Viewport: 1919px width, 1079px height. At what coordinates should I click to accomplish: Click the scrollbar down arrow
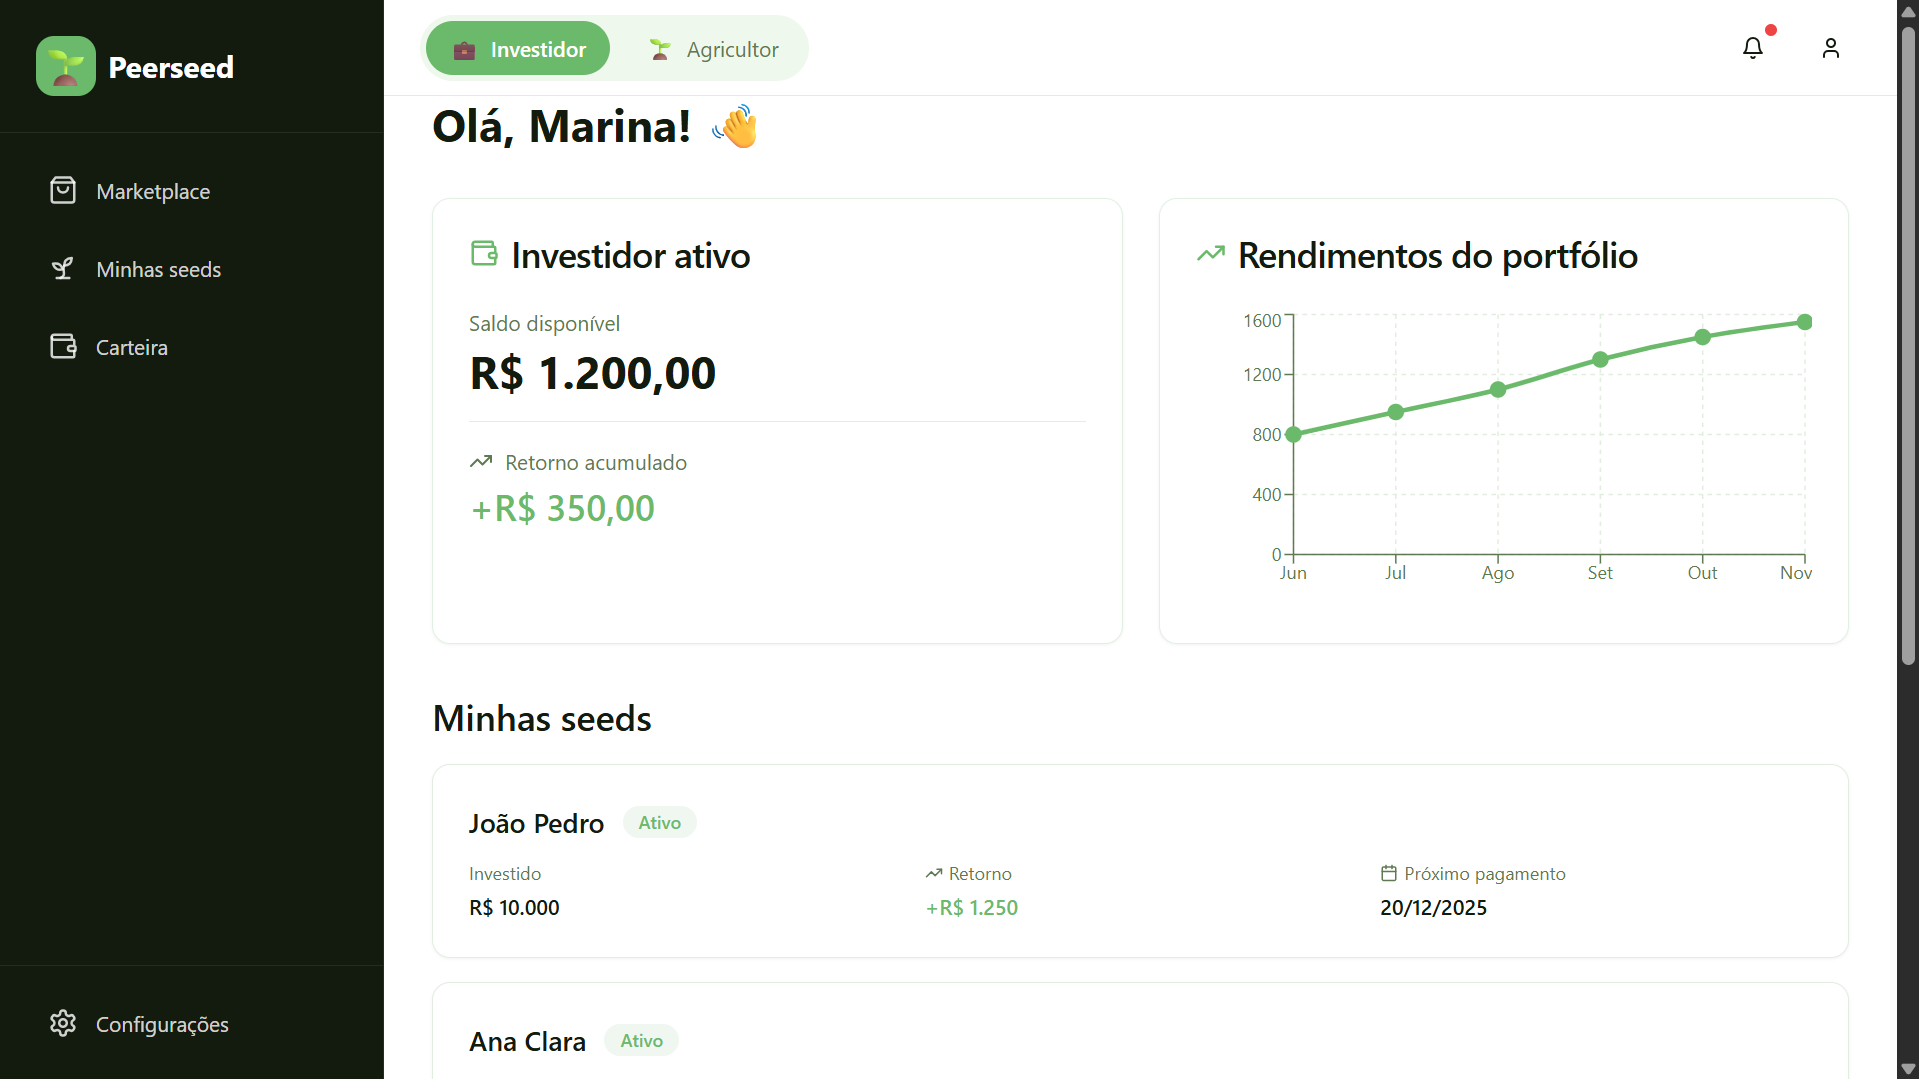point(1908,1068)
